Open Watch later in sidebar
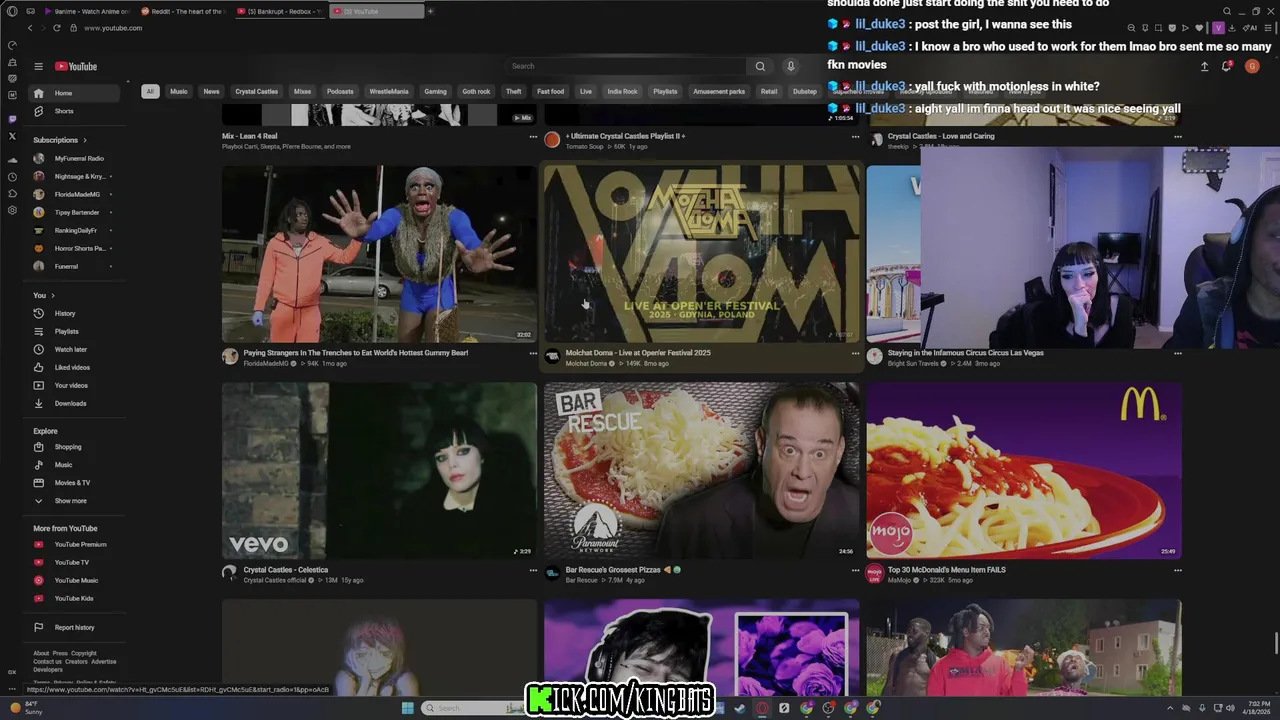 75,349
